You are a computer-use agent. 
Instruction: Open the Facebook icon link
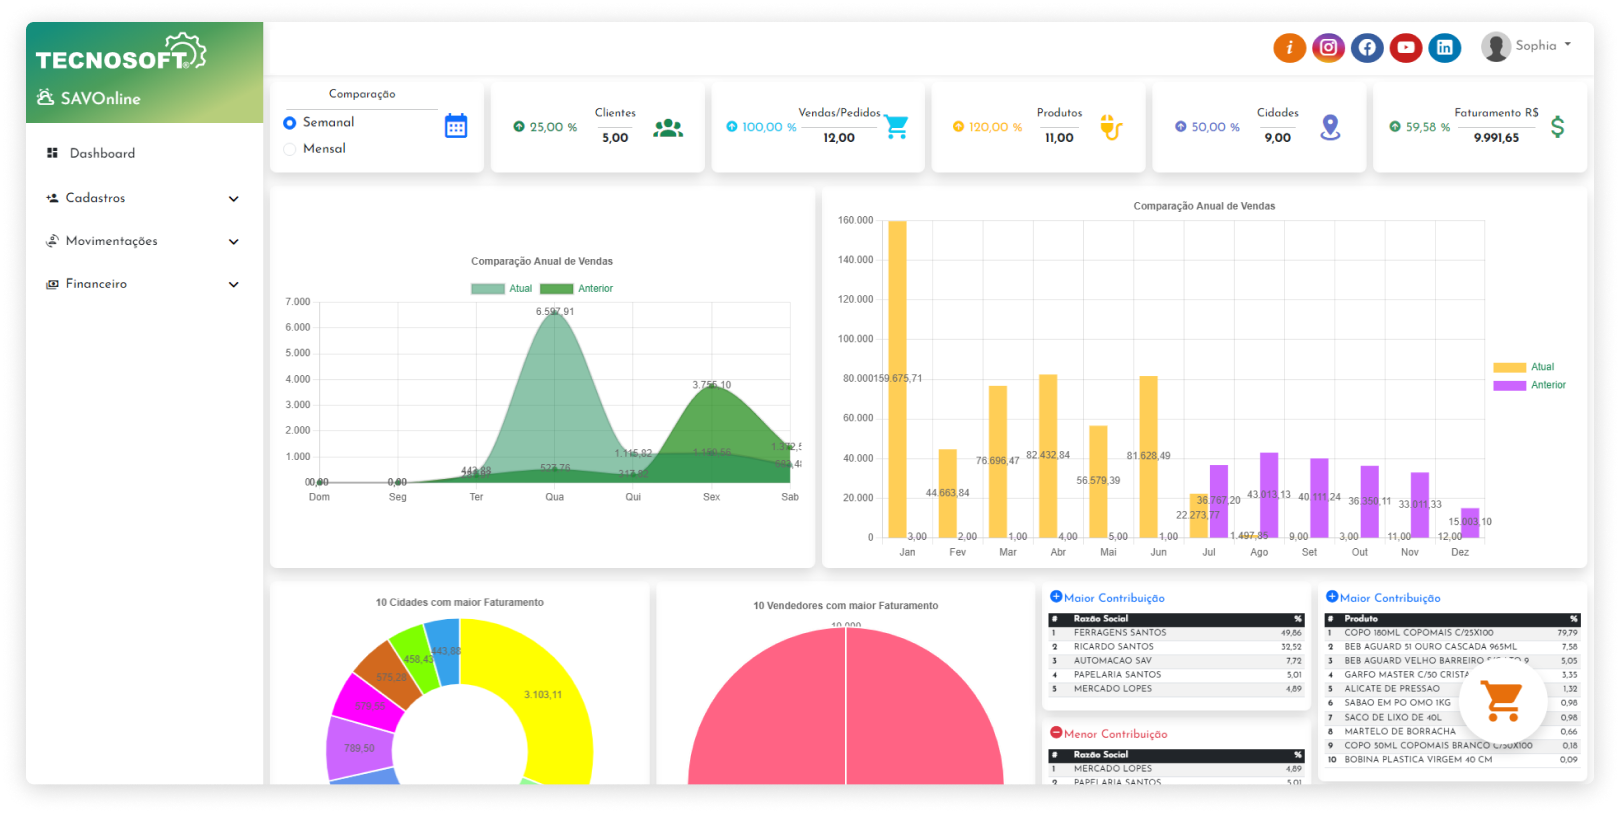point(1367,47)
